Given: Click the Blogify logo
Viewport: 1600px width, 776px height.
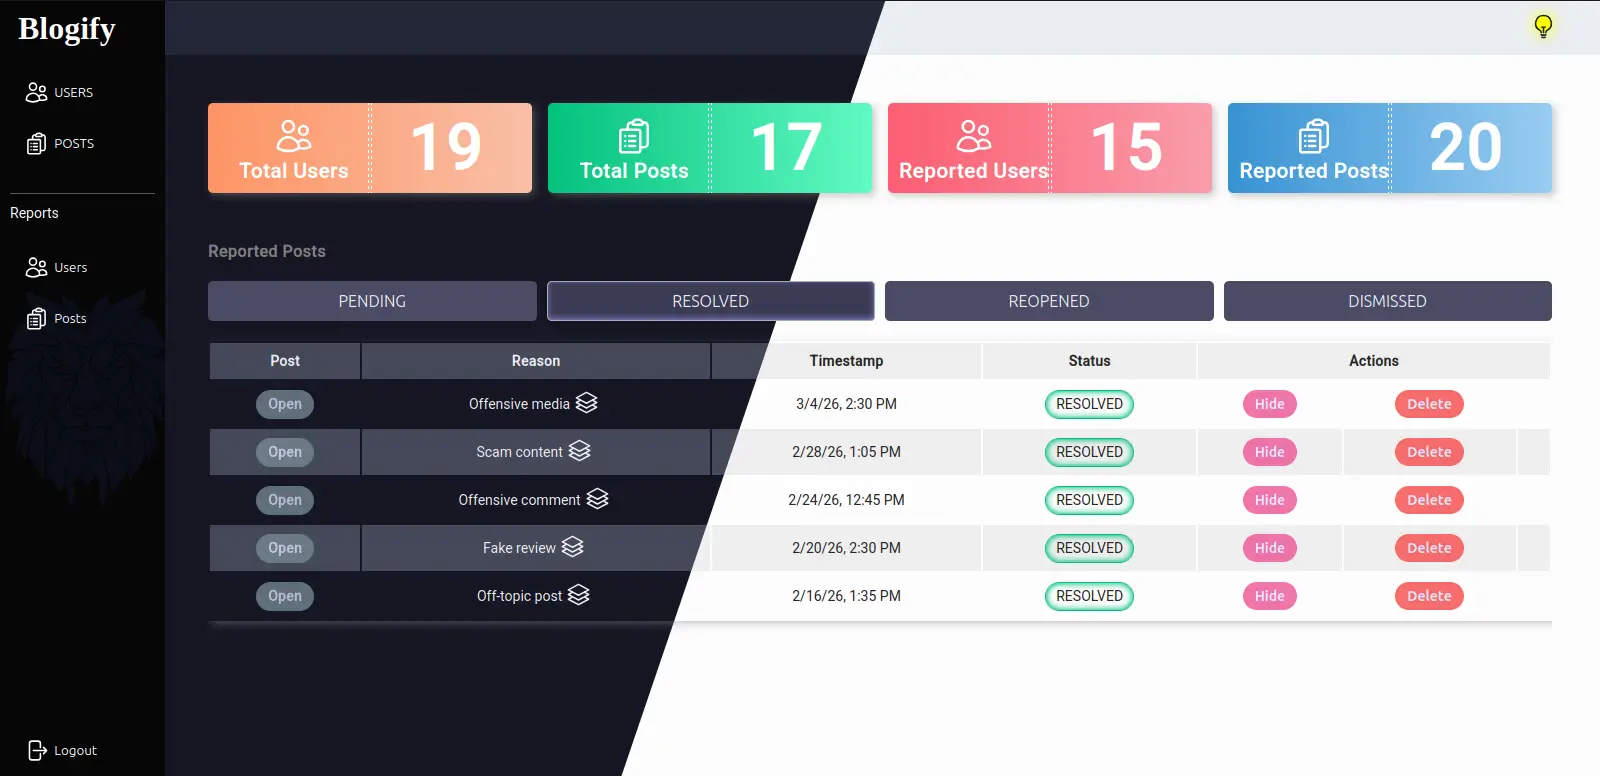Looking at the screenshot, I should coord(67,29).
